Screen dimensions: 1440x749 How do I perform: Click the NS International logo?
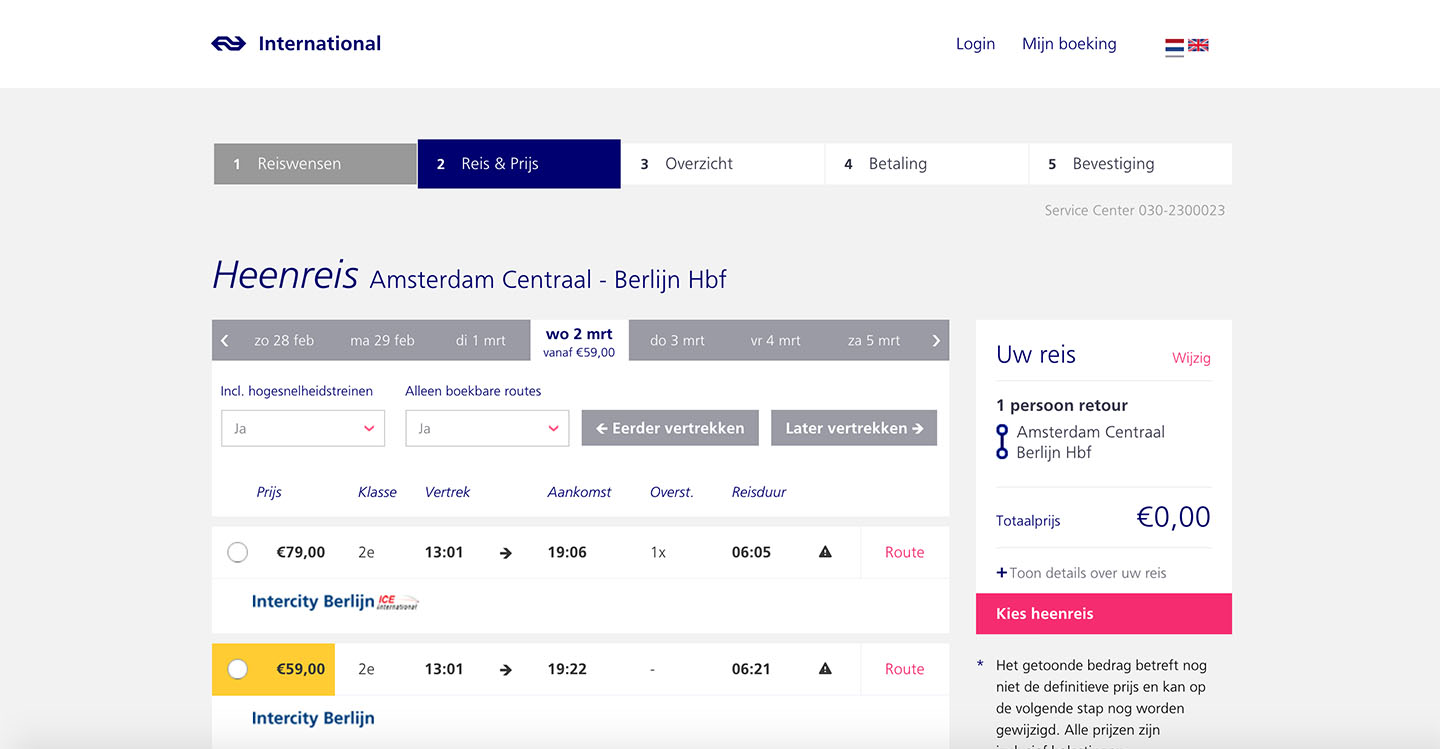[296, 44]
